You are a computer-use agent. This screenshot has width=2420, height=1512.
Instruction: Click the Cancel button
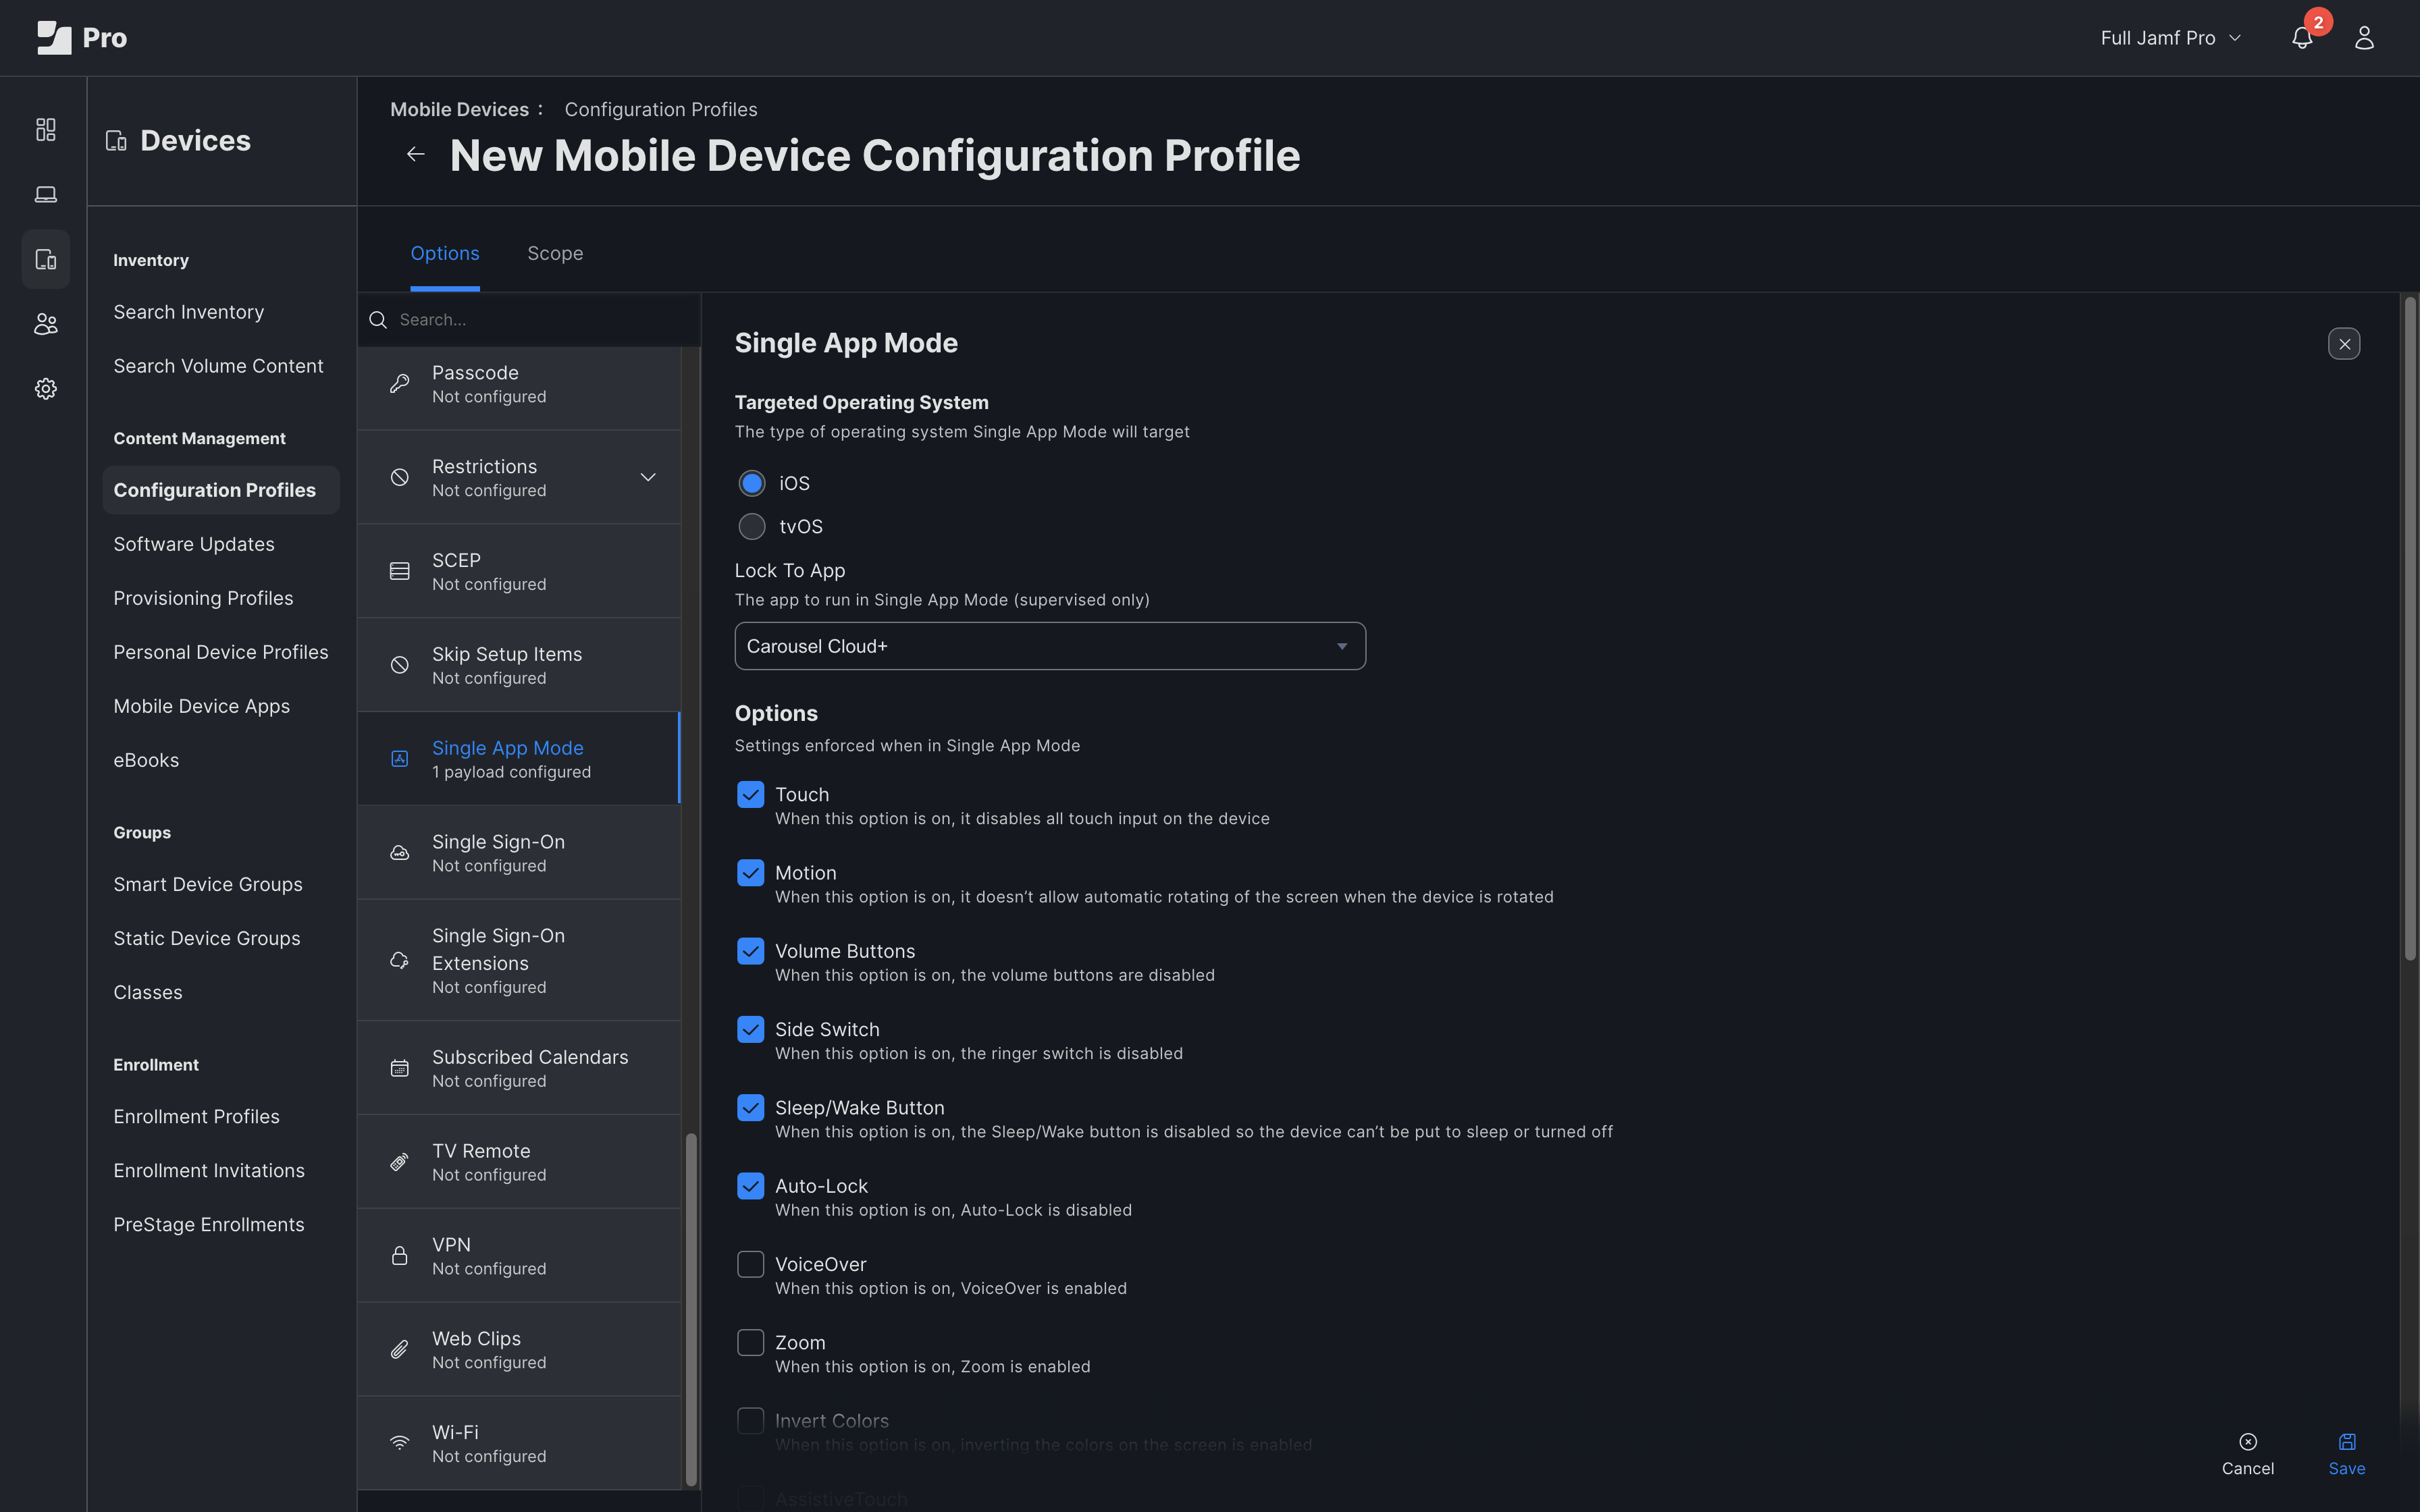(x=2248, y=1454)
